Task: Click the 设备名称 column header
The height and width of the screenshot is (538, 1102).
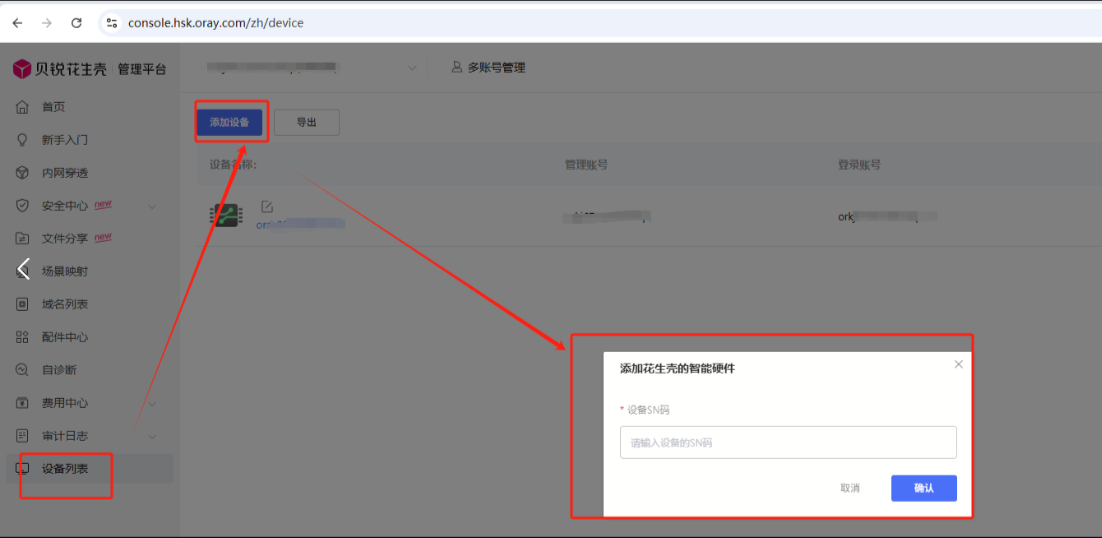Action: [x=233, y=165]
